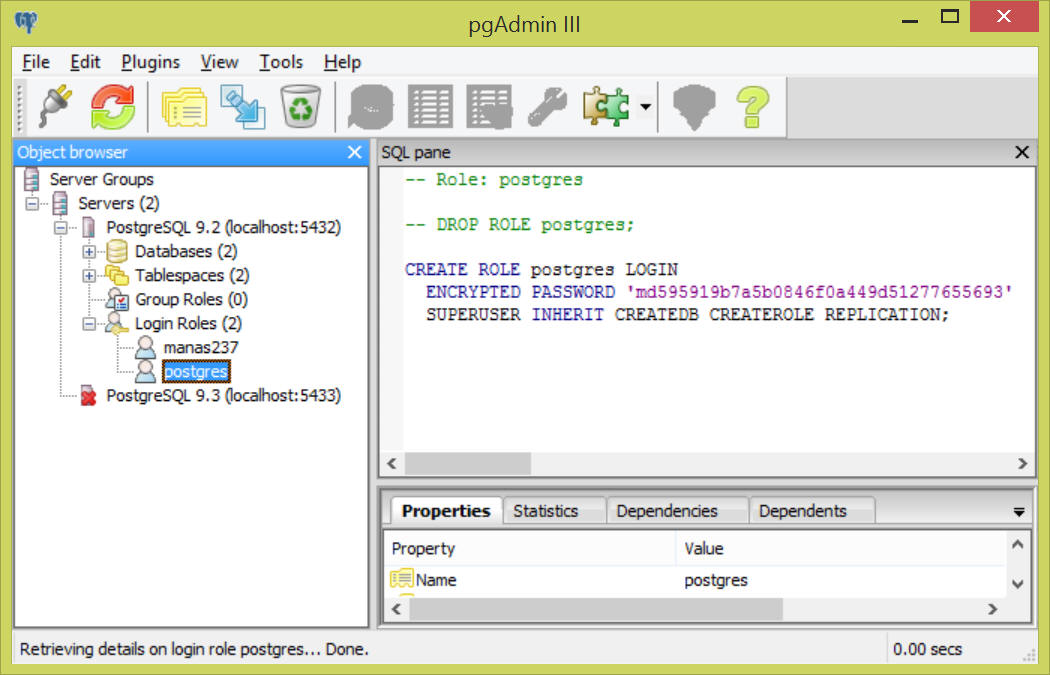Expand the Tablespaces (2) tree node
Image resolution: width=1050 pixels, height=675 pixels.
click(x=89, y=276)
